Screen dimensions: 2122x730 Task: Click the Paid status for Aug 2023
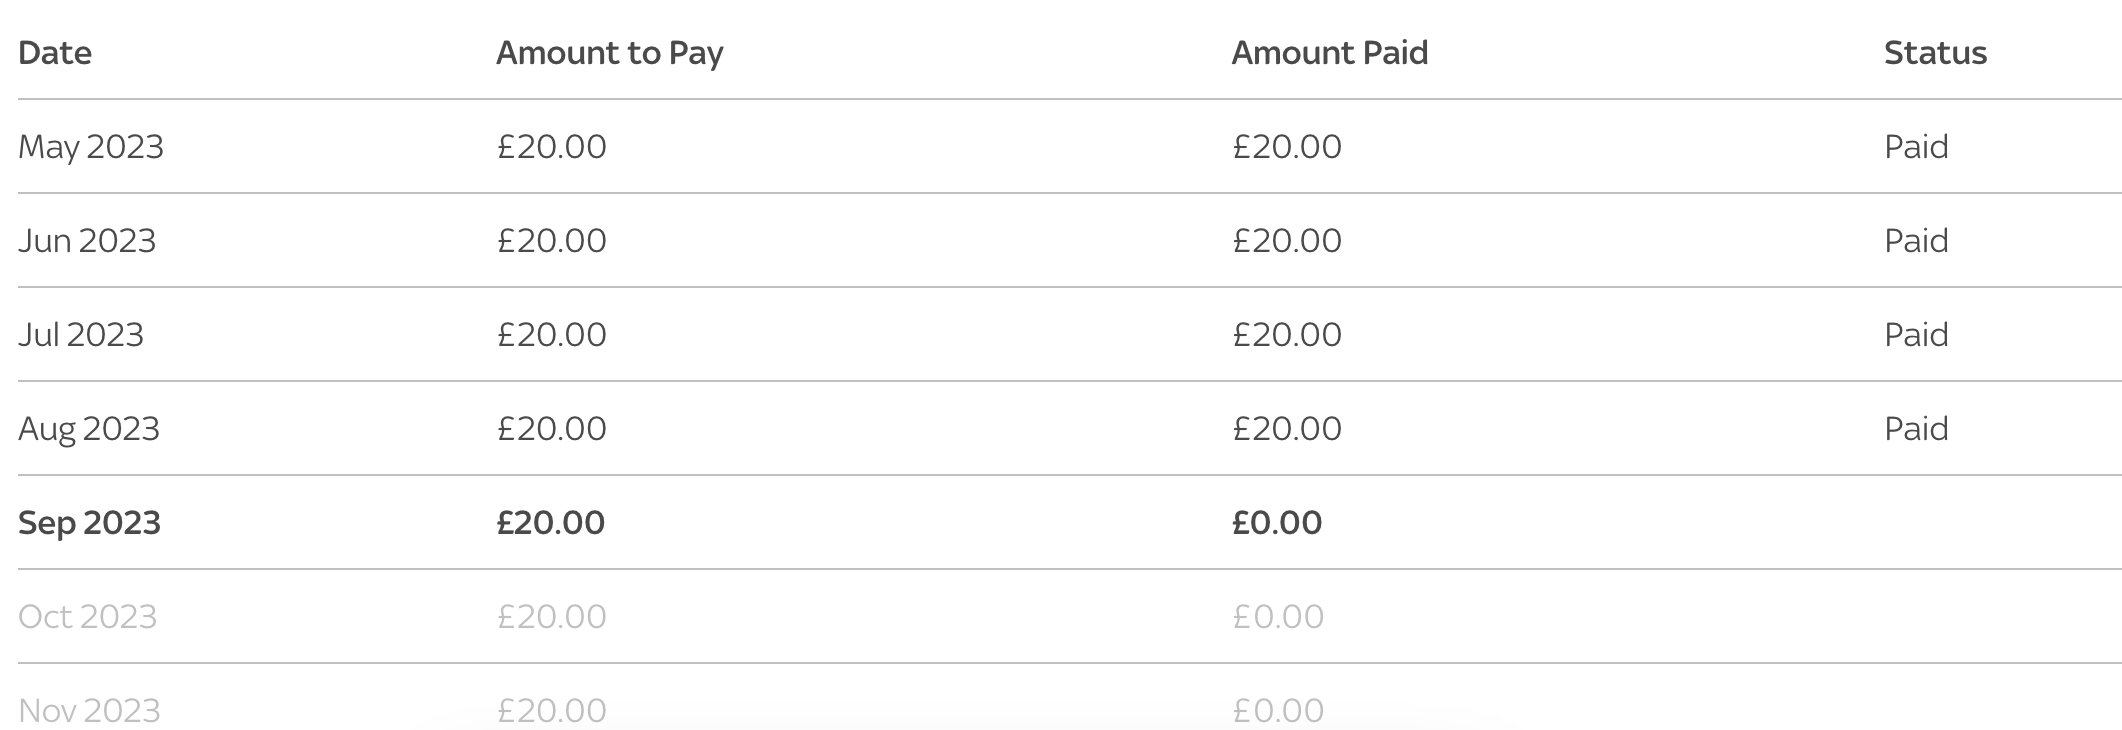1916,429
